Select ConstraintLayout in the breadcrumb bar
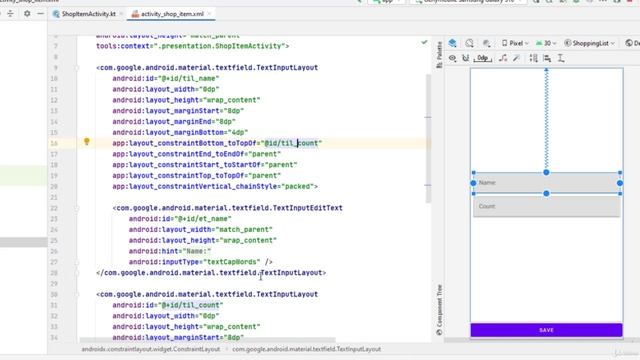This screenshot has width=640, height=360. [151, 349]
